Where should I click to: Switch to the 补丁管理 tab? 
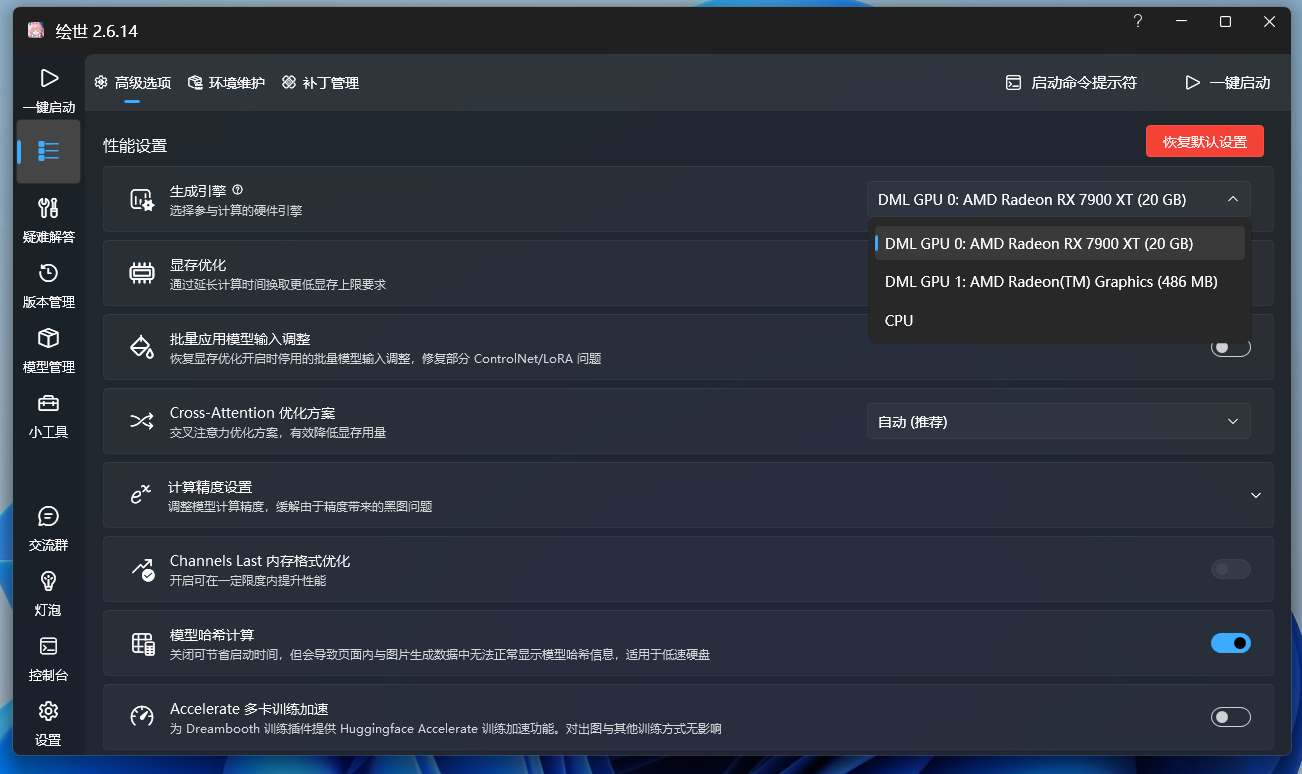tap(319, 83)
